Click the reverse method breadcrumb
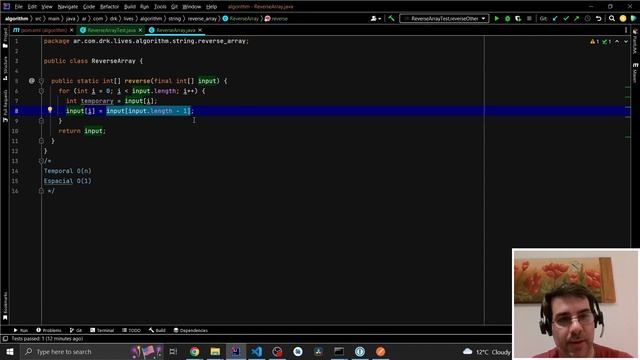 click(276, 18)
